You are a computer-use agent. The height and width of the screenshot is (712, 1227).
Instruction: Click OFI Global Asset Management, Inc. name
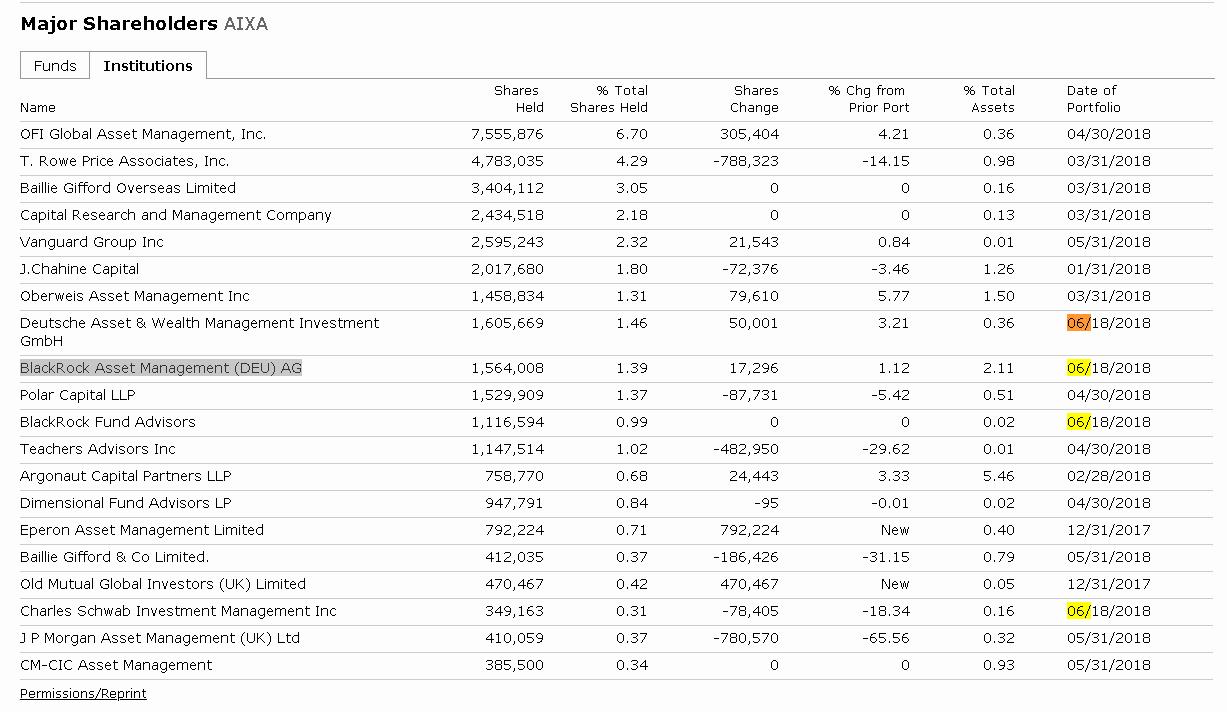(x=143, y=134)
